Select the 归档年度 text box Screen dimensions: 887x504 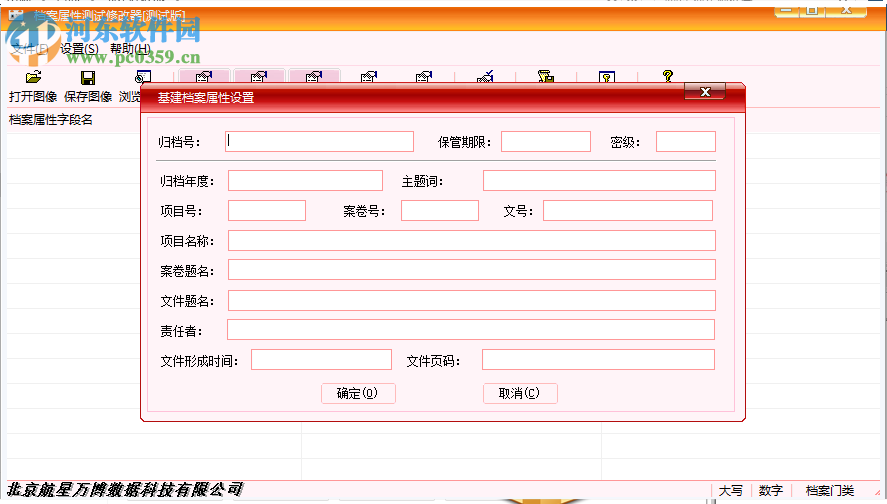[305, 180]
